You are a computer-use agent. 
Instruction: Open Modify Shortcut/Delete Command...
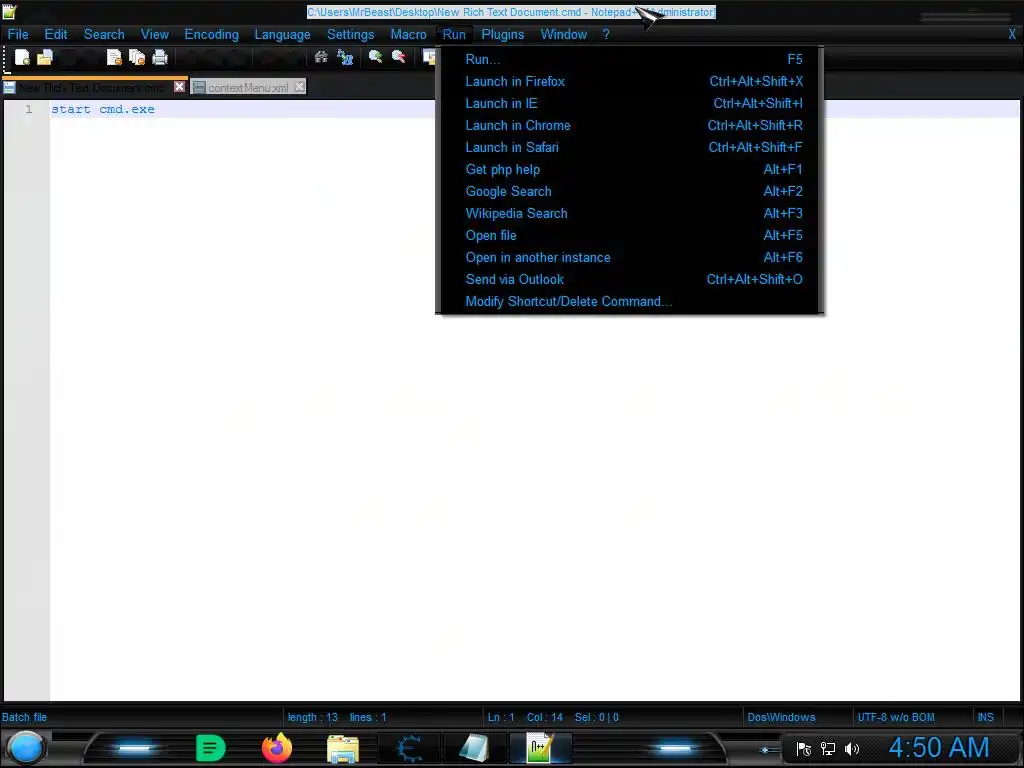pos(630,302)
